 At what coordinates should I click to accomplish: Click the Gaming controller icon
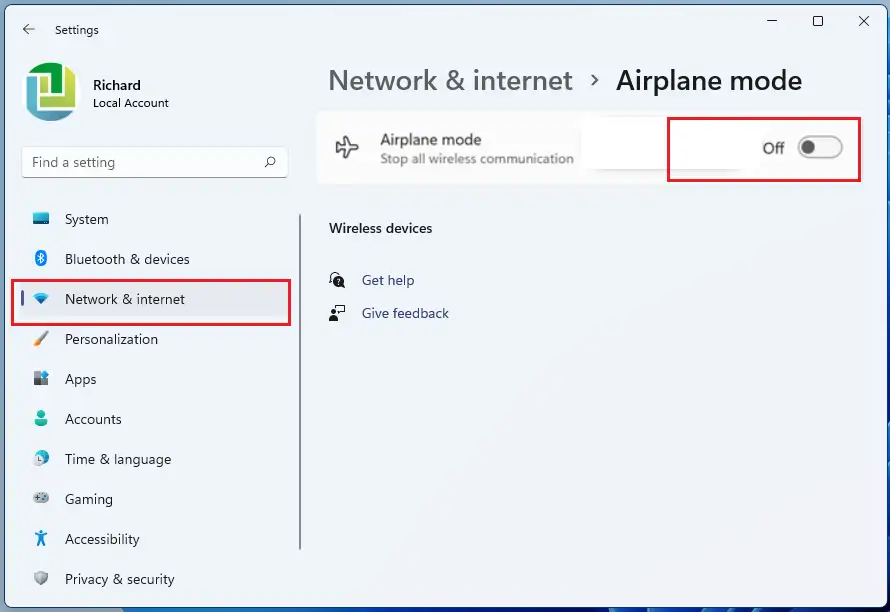(x=41, y=498)
